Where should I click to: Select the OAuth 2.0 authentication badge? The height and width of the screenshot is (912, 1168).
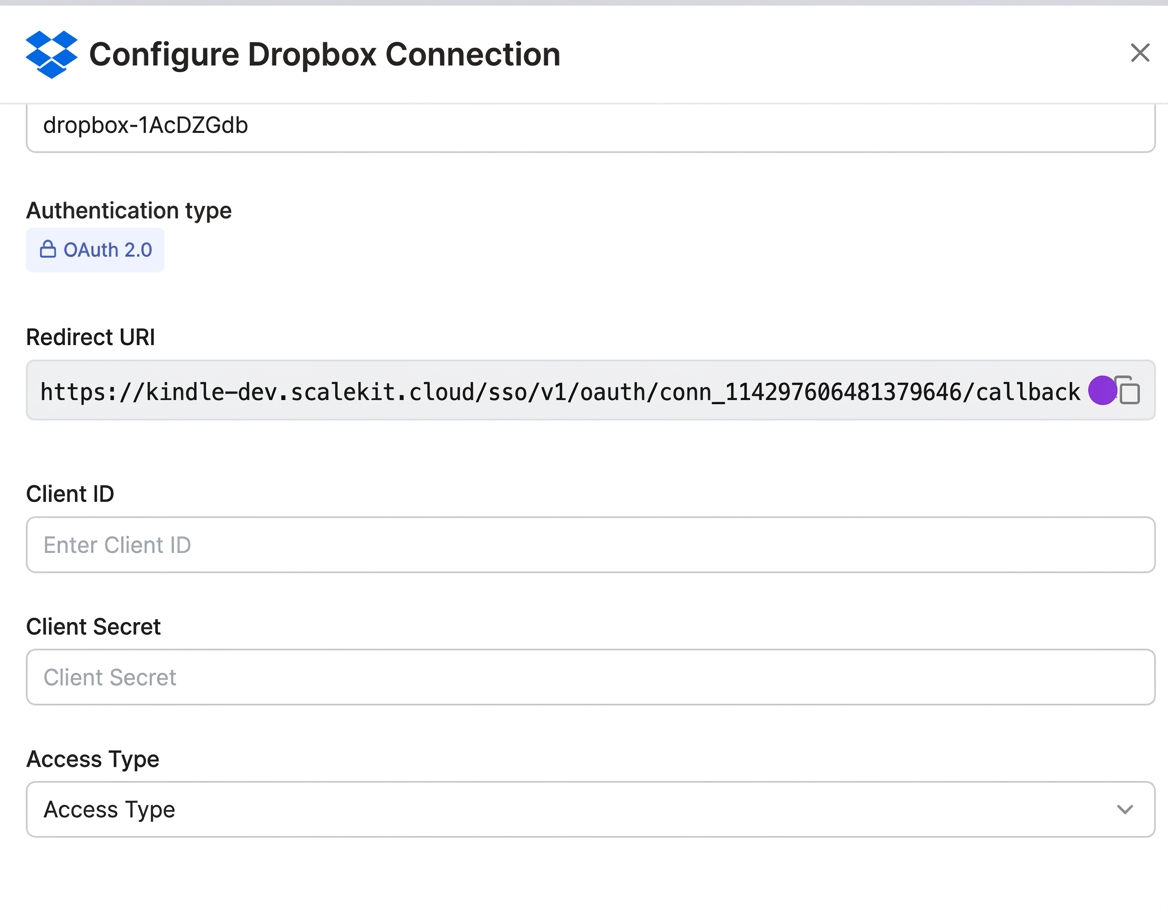pos(95,249)
